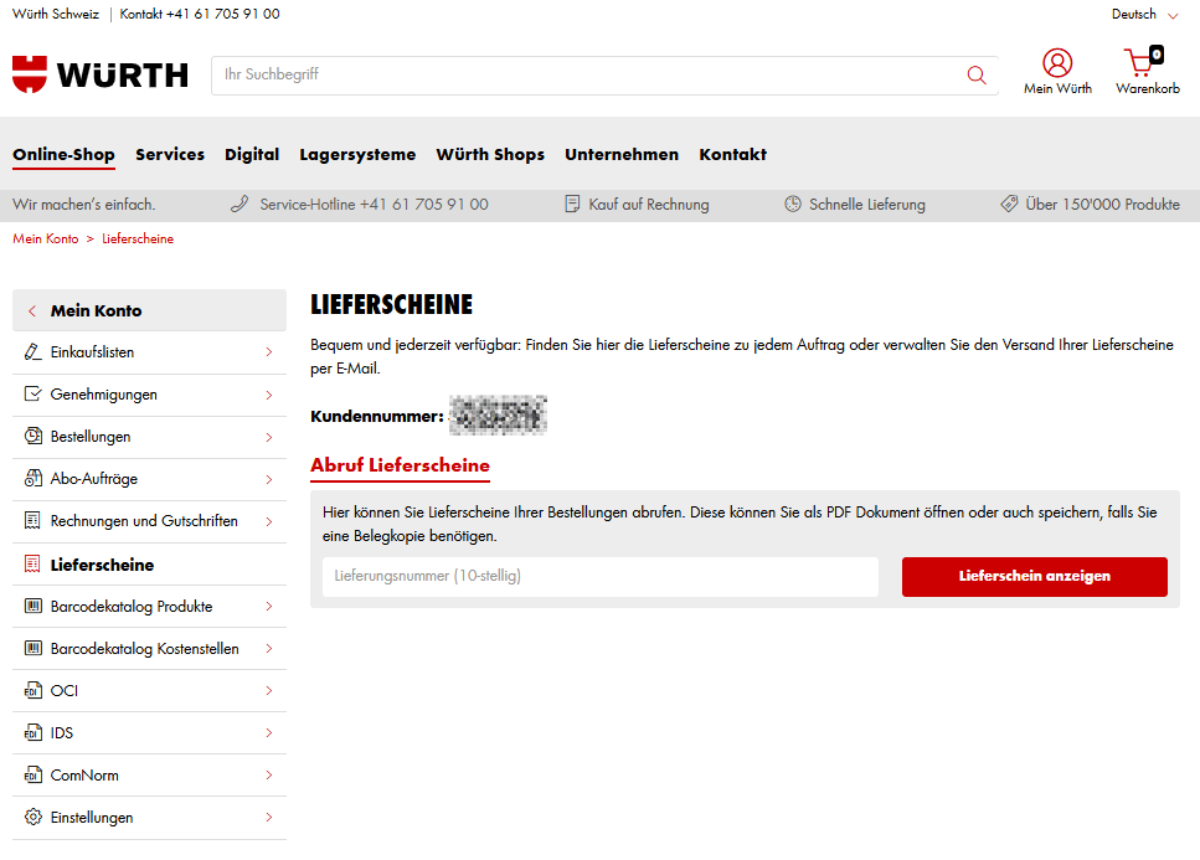Expand the IDS chevron
The width and height of the screenshot is (1200, 860).
coord(269,732)
